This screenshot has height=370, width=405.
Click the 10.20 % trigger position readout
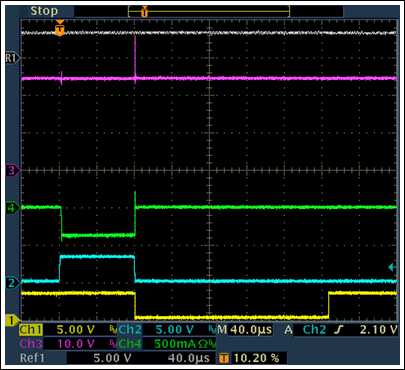[256, 358]
